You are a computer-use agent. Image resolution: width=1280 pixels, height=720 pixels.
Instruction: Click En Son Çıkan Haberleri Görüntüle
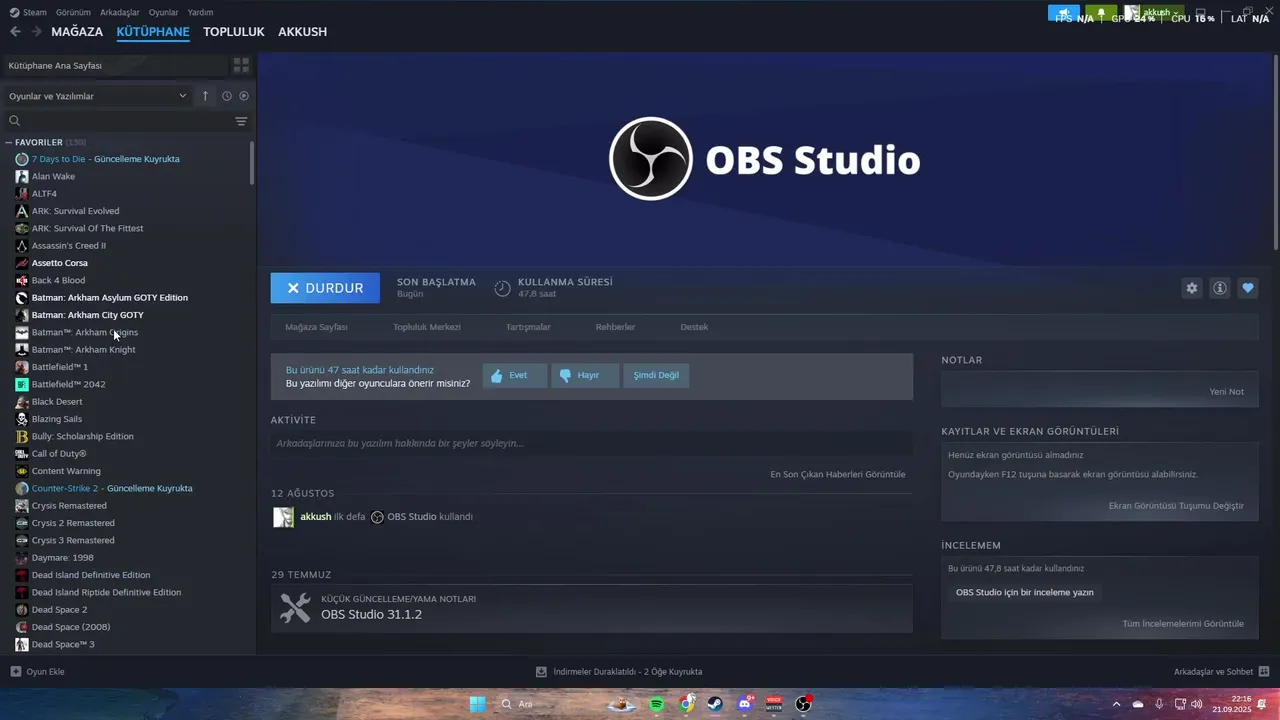[837, 474]
